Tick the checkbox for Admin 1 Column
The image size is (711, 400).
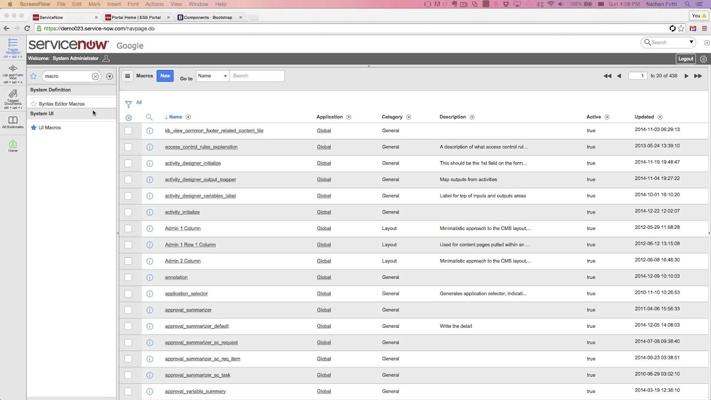(128, 228)
